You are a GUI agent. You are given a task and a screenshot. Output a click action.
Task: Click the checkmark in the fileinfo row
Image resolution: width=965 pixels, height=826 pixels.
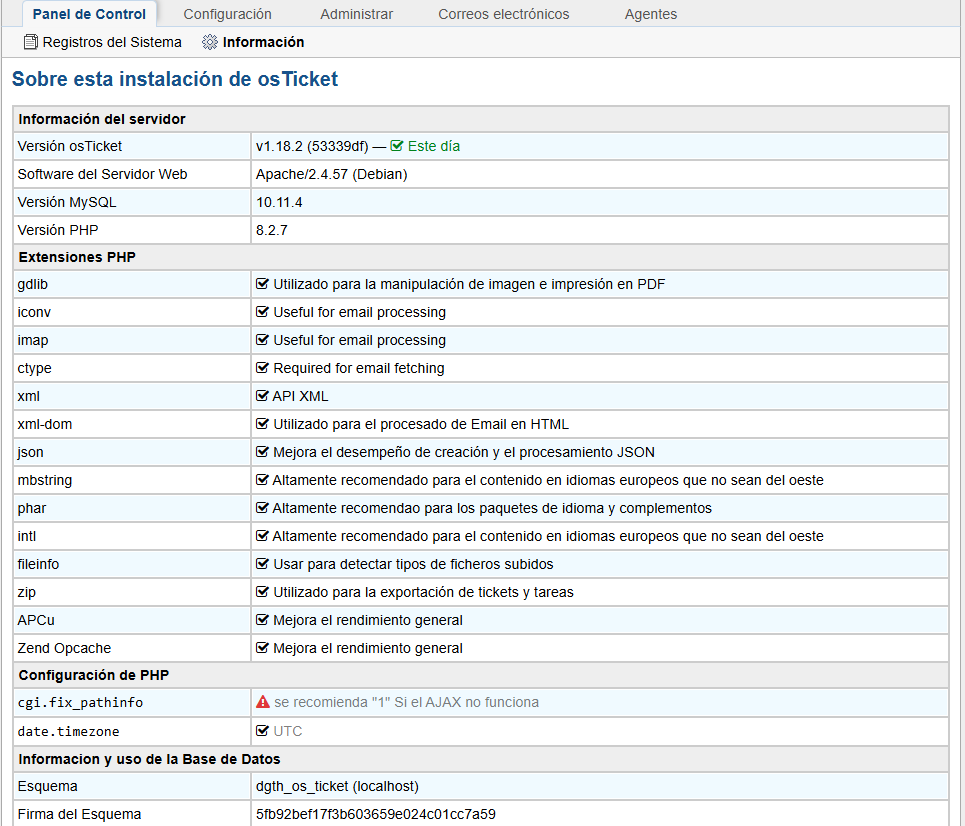263,564
